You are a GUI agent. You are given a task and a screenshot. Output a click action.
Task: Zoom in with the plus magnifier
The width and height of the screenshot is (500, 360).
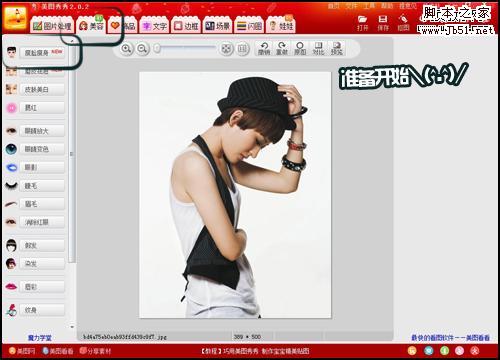click(x=126, y=49)
